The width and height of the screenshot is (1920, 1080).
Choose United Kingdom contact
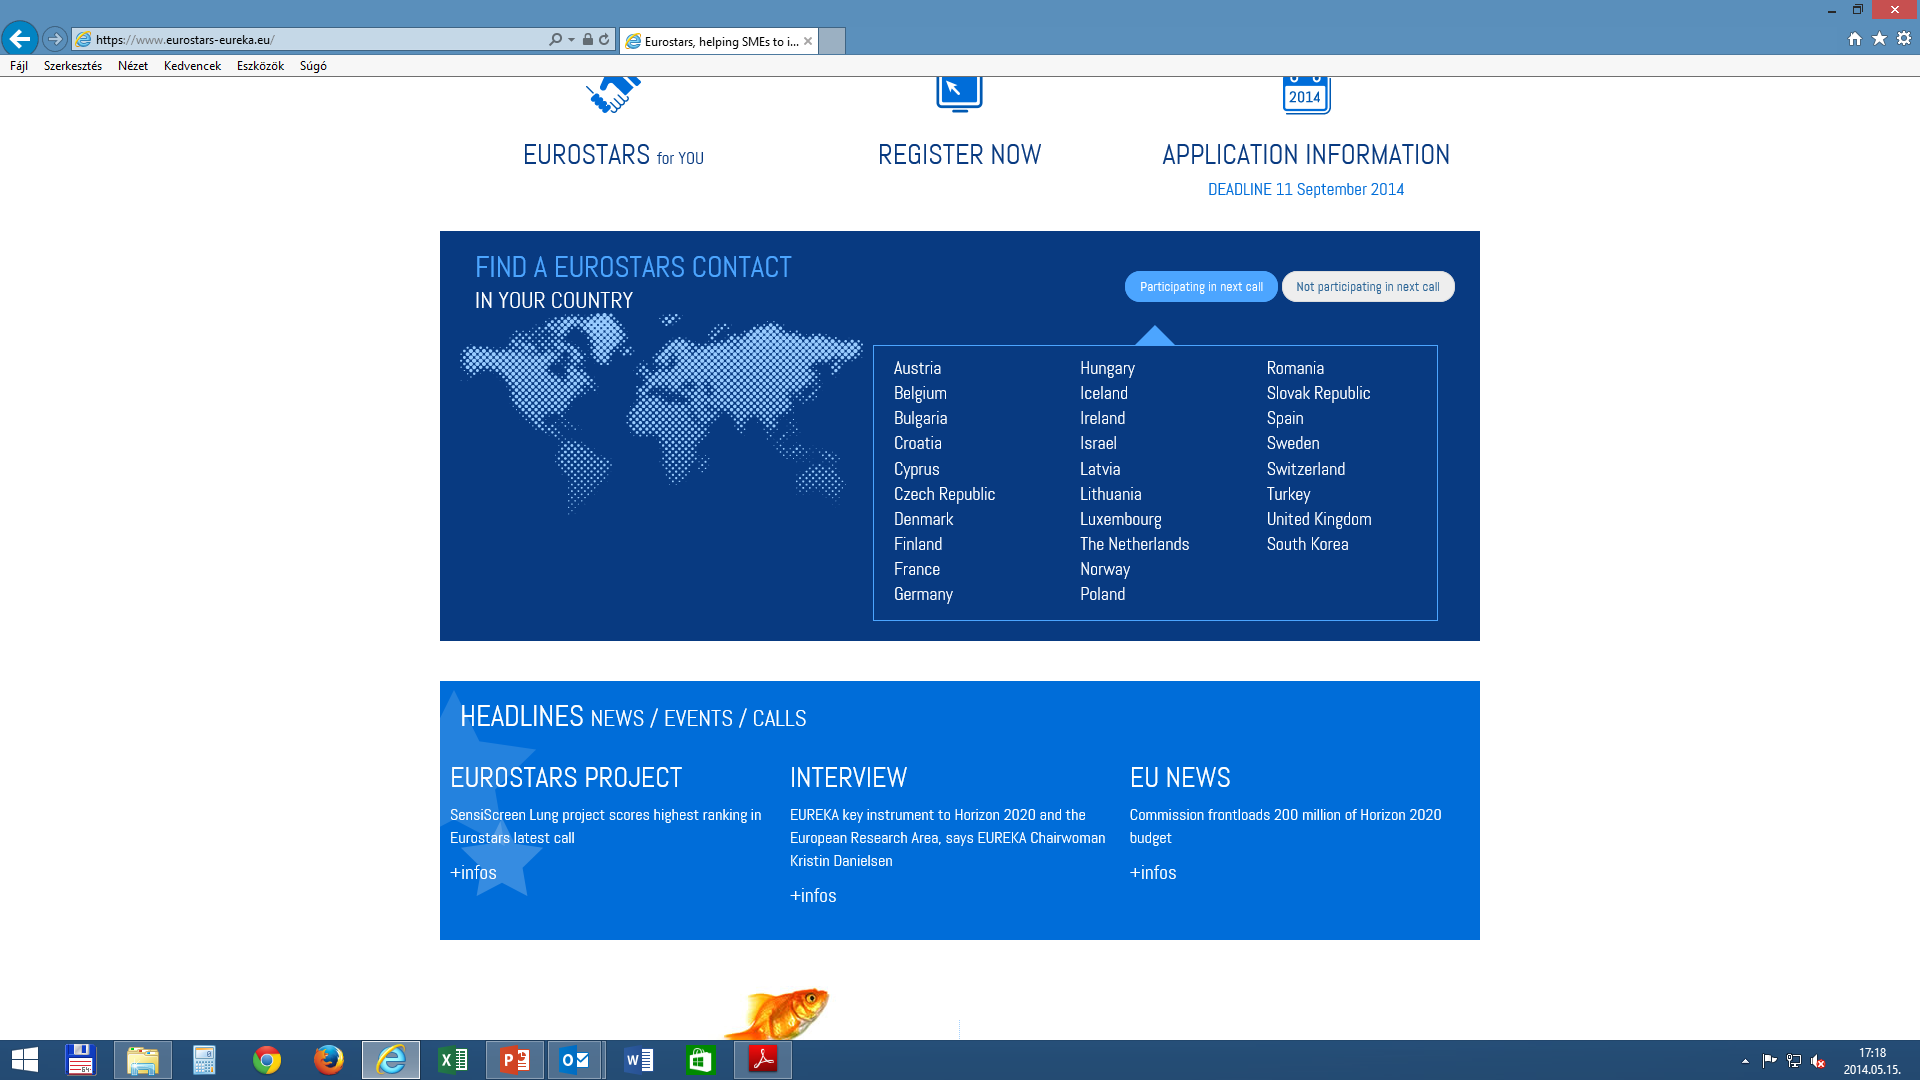[x=1319, y=519]
